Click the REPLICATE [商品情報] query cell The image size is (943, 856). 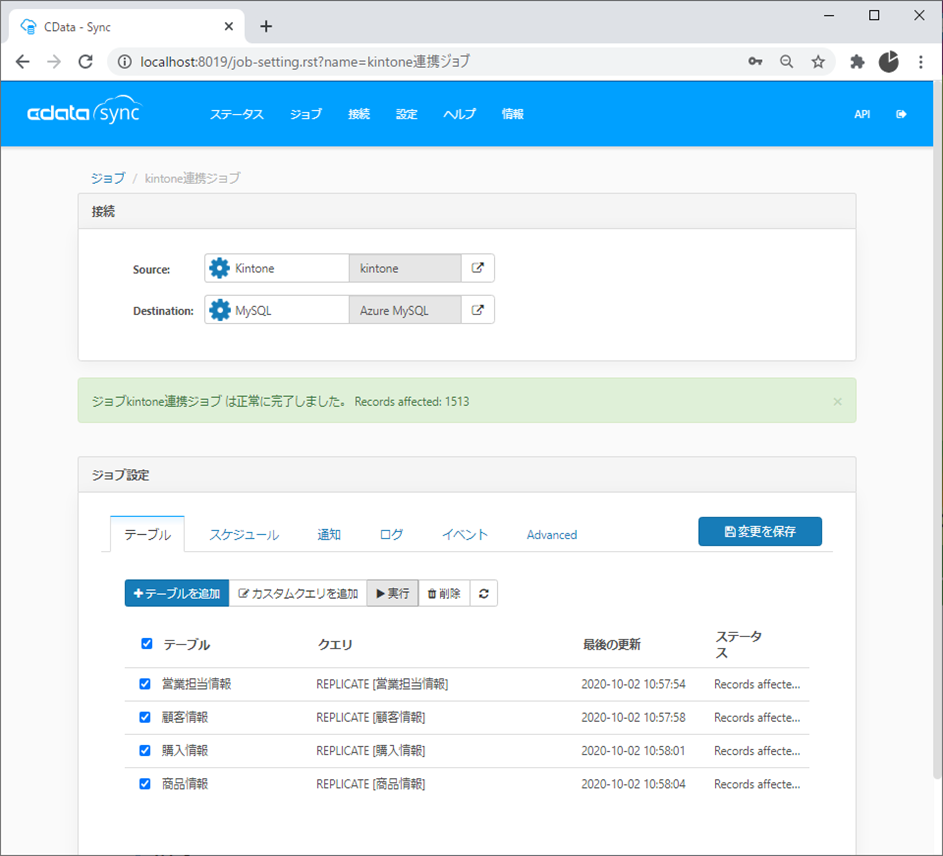[x=370, y=784]
